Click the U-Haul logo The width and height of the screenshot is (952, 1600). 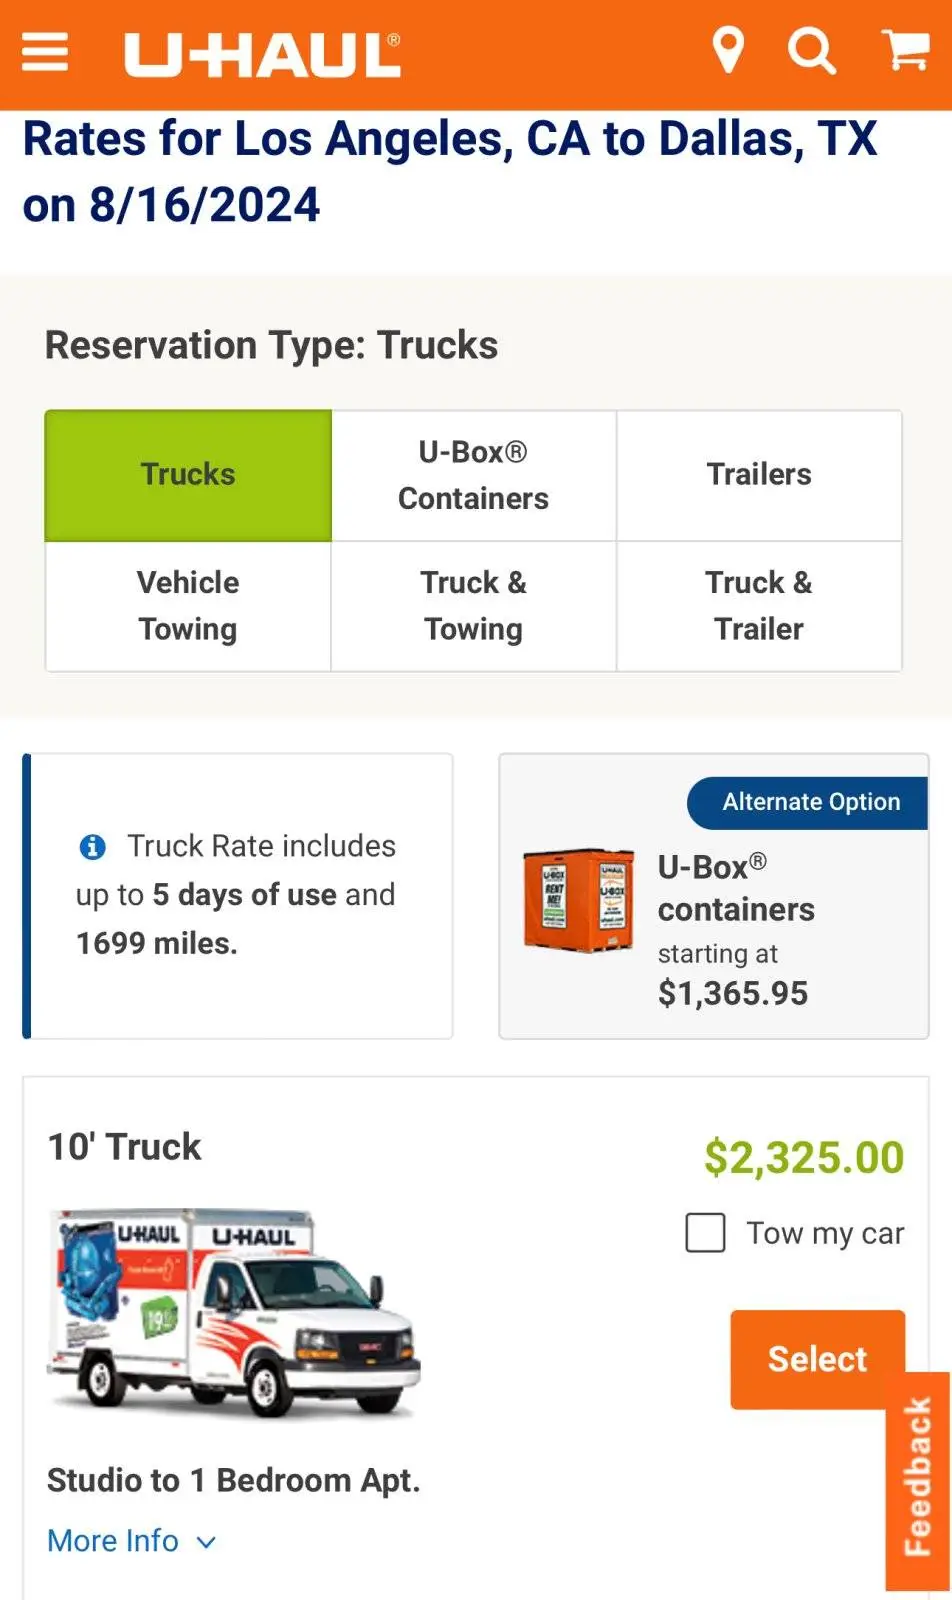(262, 55)
